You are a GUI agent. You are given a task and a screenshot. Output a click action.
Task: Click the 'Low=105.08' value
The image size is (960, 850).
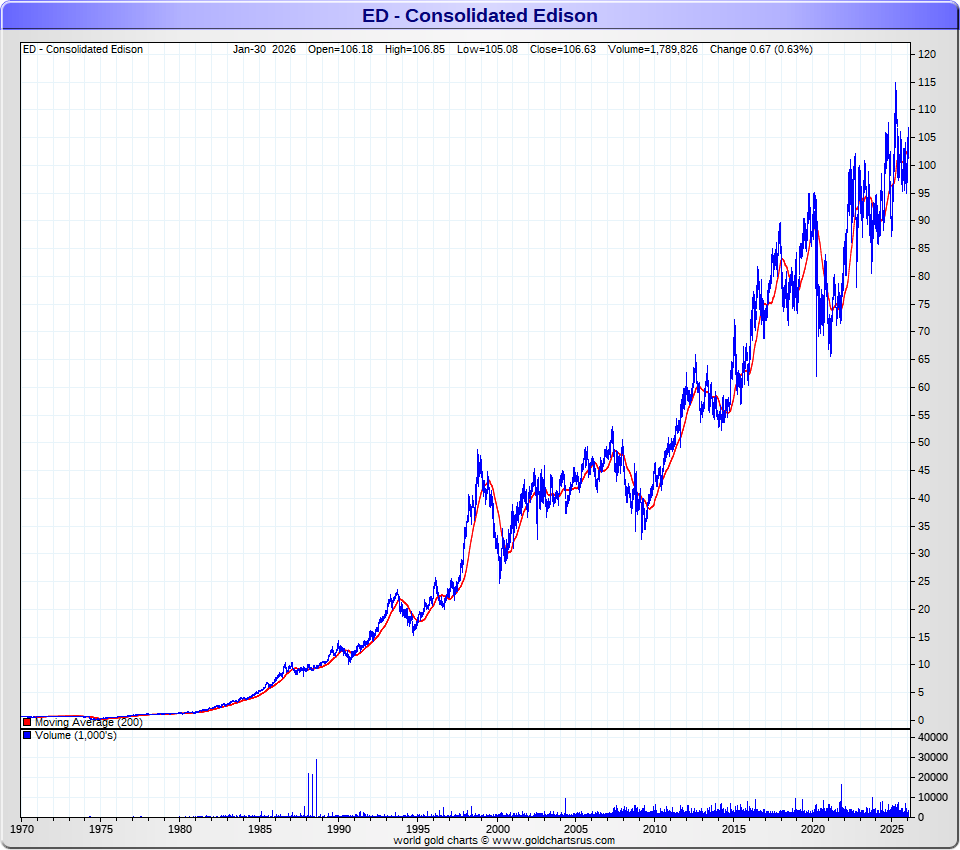click(487, 50)
